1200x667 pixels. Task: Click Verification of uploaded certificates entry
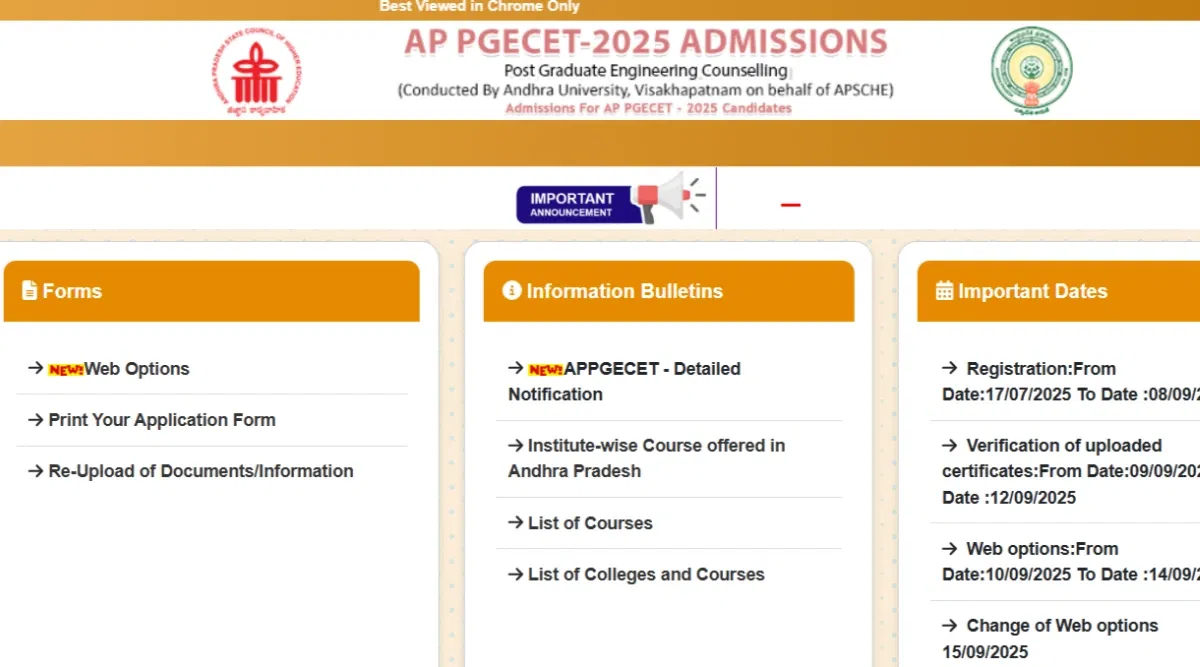1070,471
